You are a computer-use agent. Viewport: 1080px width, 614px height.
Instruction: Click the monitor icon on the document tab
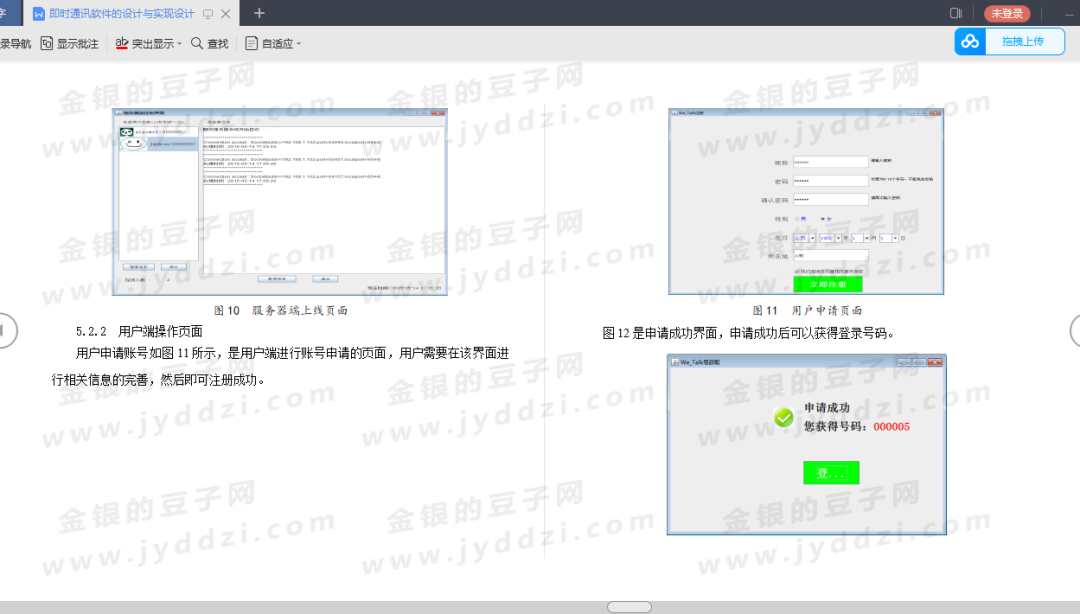click(207, 14)
